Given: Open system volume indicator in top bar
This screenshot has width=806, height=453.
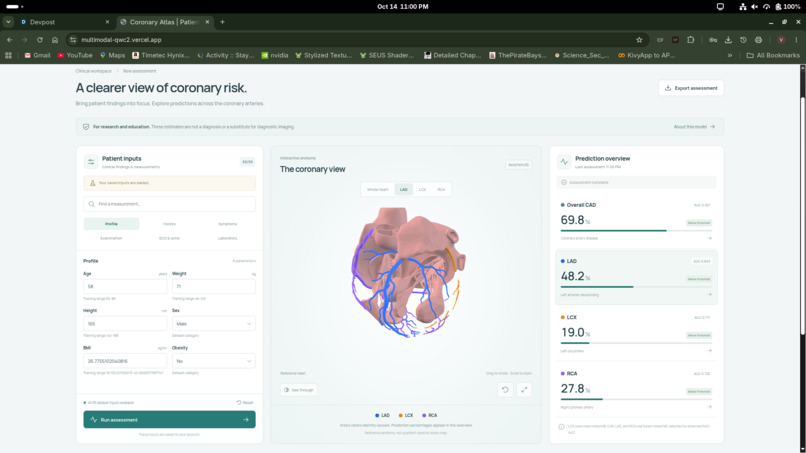Looking at the screenshot, I should pos(754,7).
